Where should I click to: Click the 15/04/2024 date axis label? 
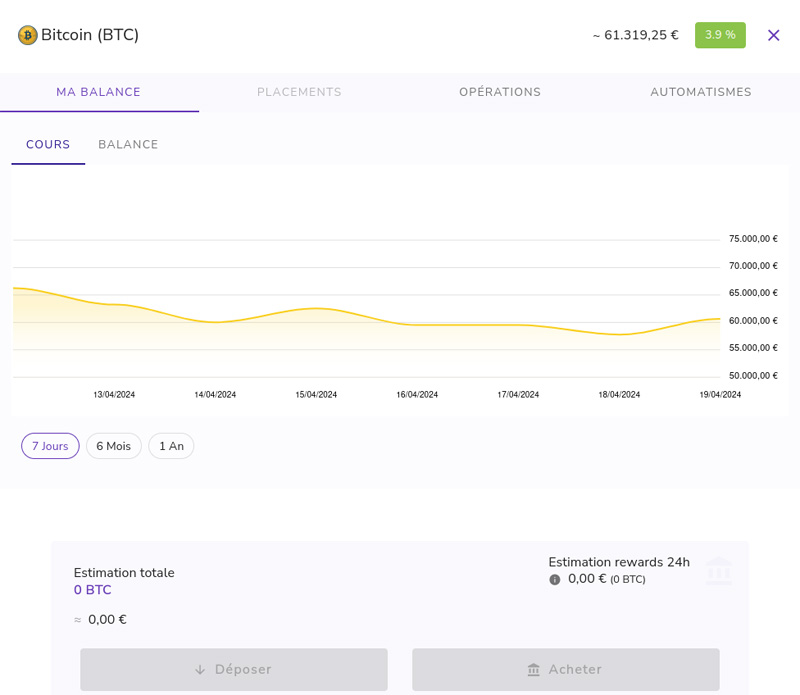(316, 395)
